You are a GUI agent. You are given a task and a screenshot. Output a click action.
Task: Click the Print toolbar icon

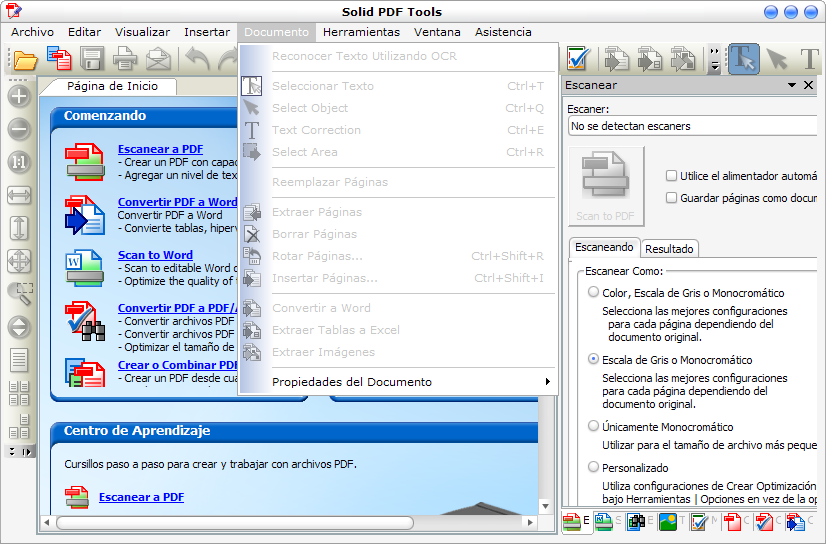[125, 59]
